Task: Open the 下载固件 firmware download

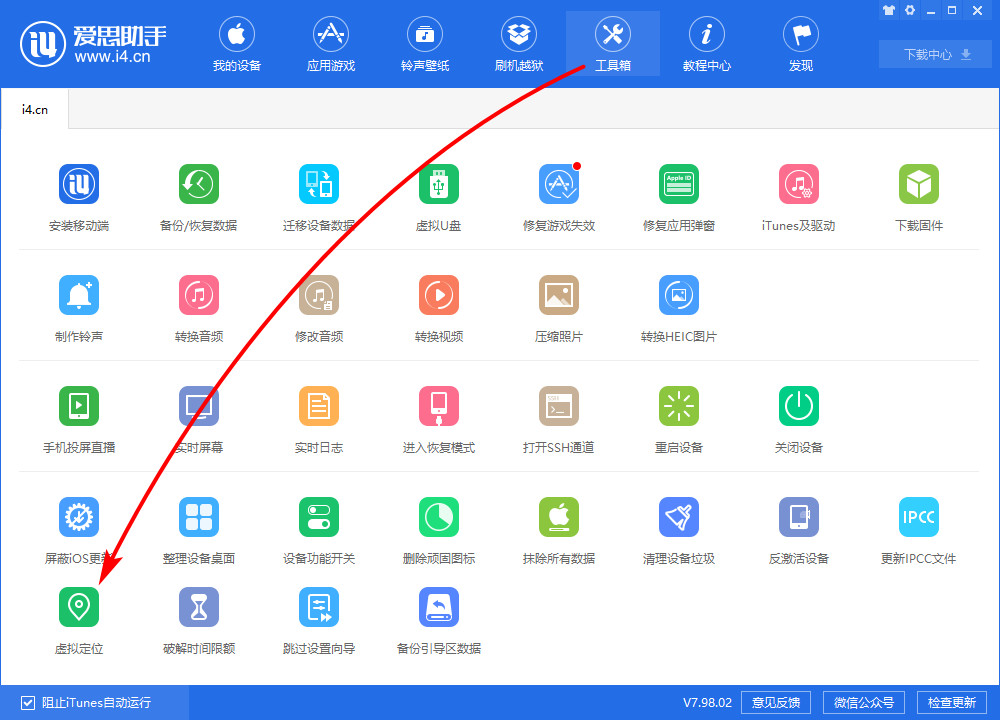Action: click(x=918, y=185)
